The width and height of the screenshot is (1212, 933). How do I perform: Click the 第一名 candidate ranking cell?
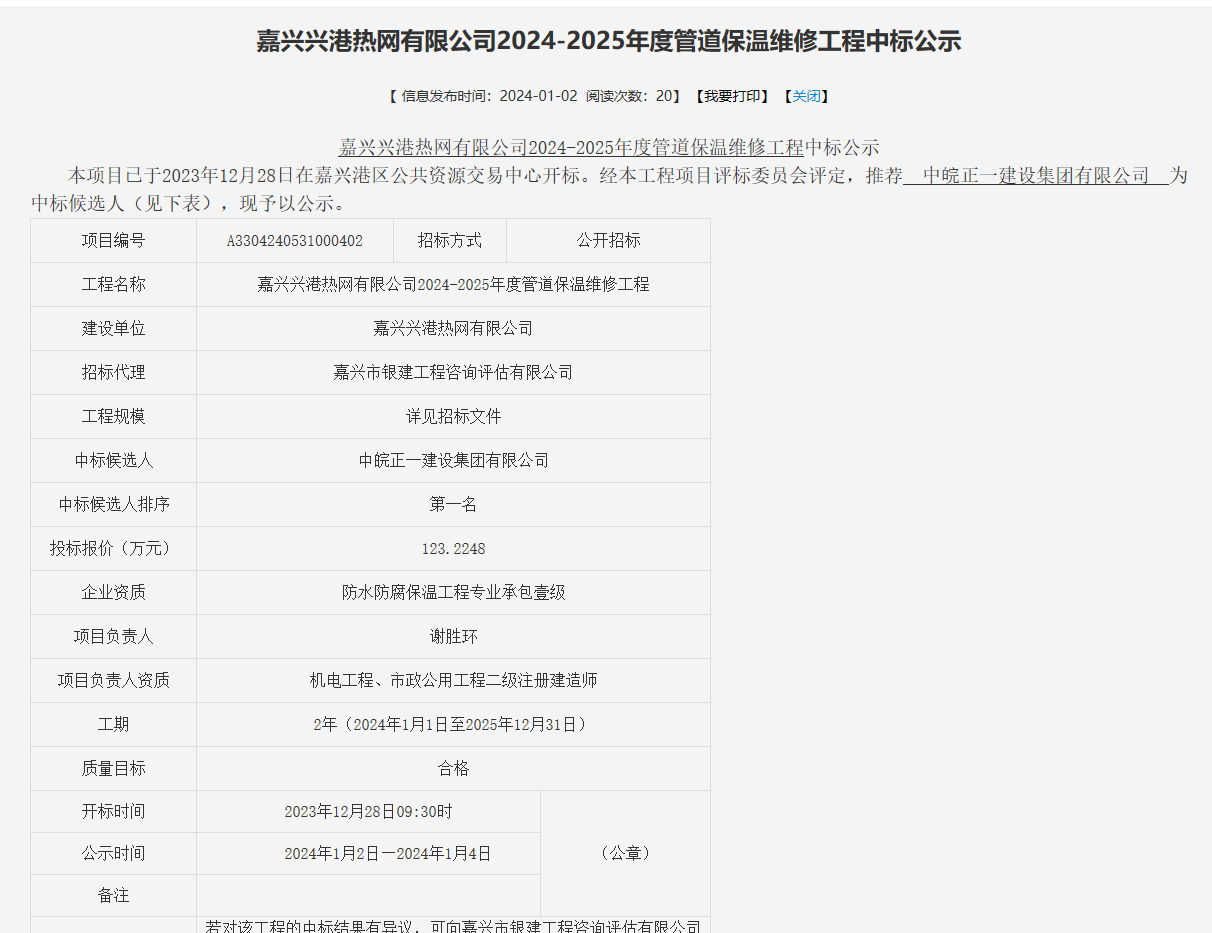click(453, 505)
